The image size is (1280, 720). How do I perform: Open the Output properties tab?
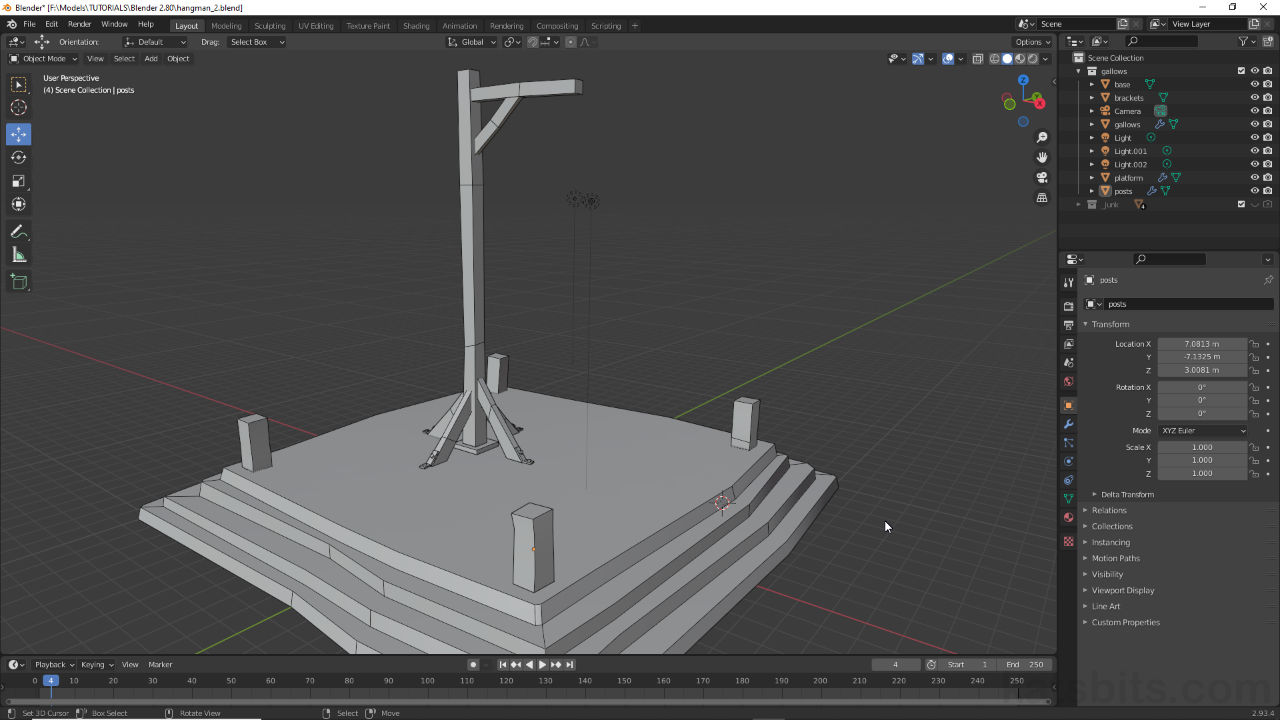[x=1068, y=325]
